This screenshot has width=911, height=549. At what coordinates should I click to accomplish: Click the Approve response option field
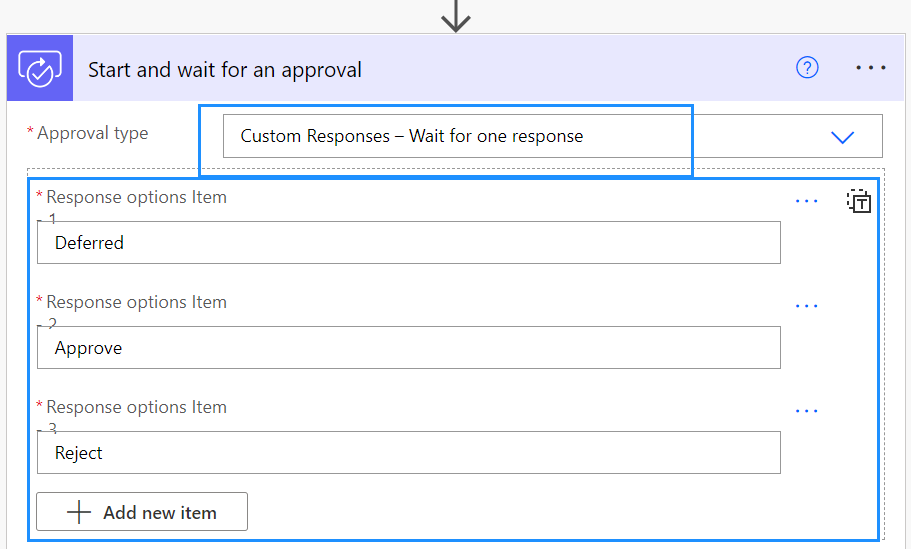(408, 347)
